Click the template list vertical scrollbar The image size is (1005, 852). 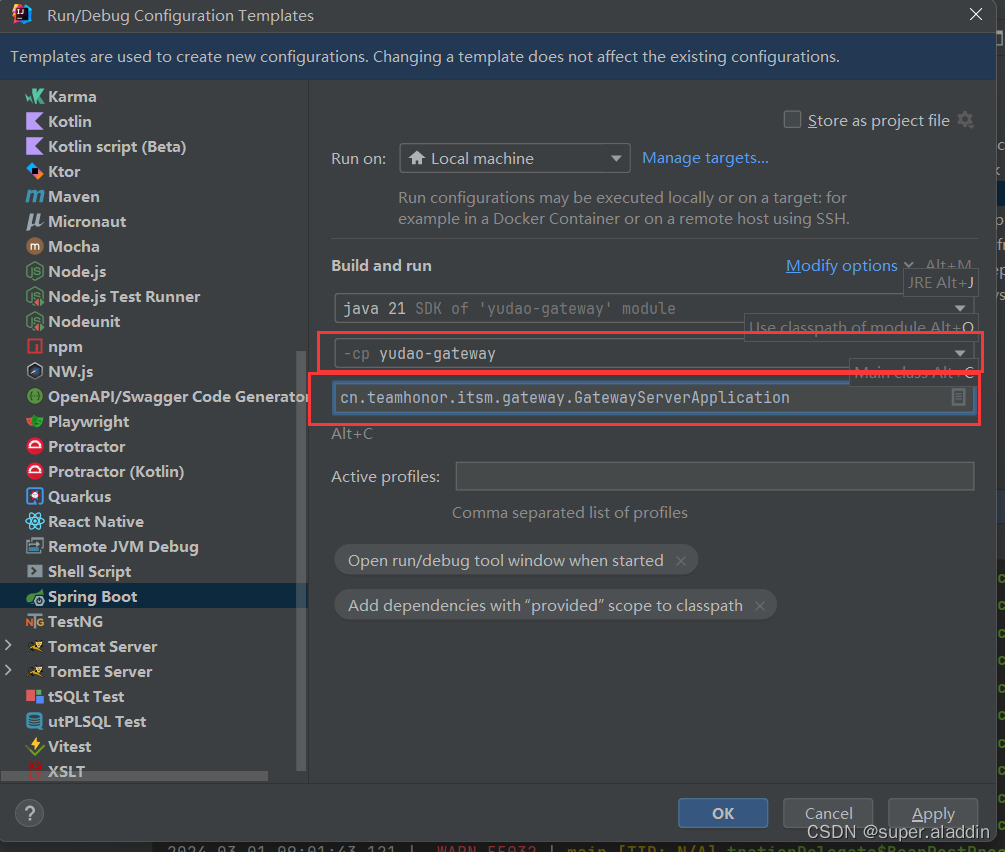coord(301,560)
